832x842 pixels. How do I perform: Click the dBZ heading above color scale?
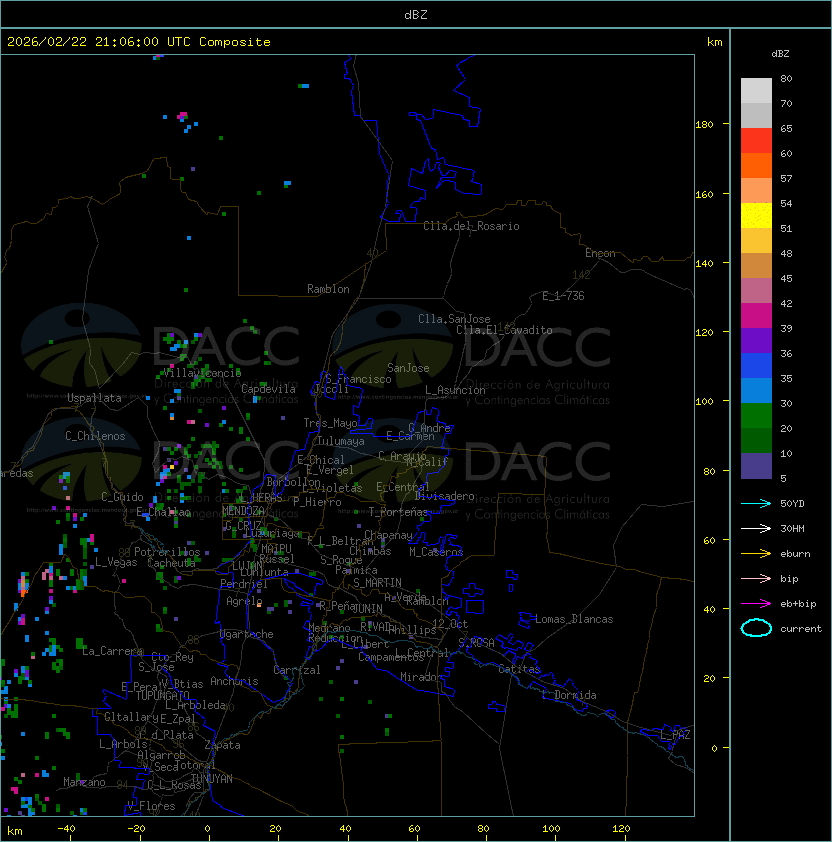click(781, 53)
